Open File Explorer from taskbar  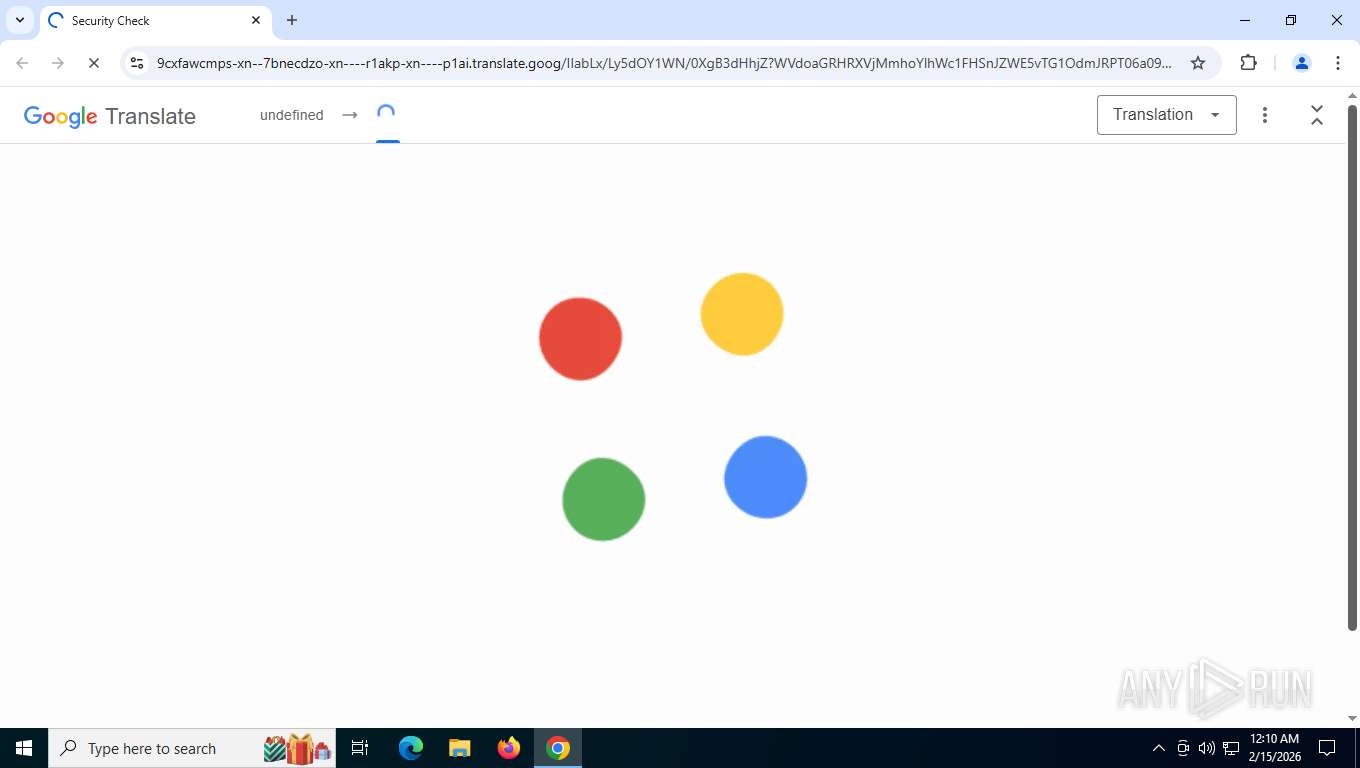click(x=460, y=748)
